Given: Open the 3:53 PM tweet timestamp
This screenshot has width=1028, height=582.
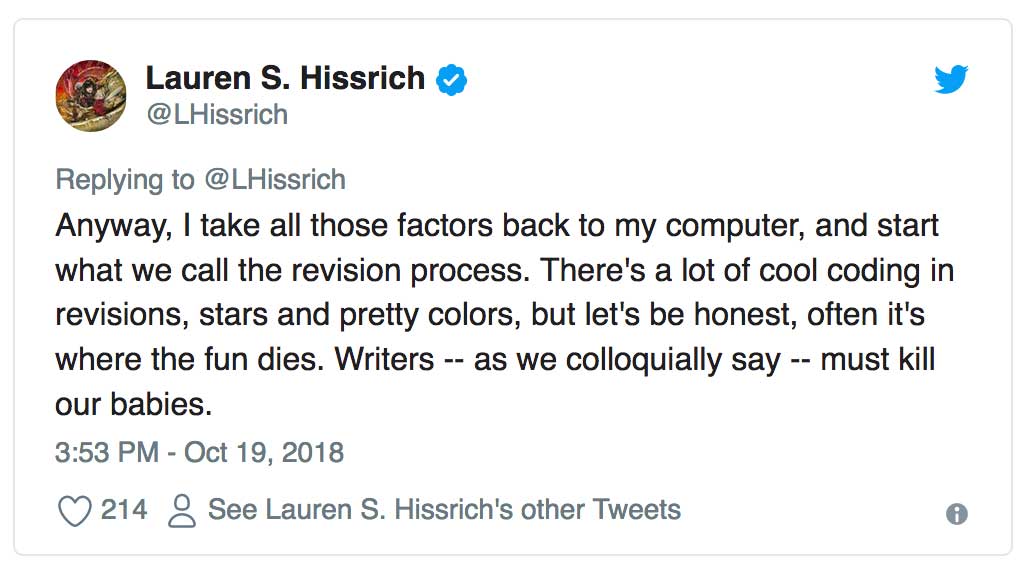Looking at the screenshot, I should (107, 452).
